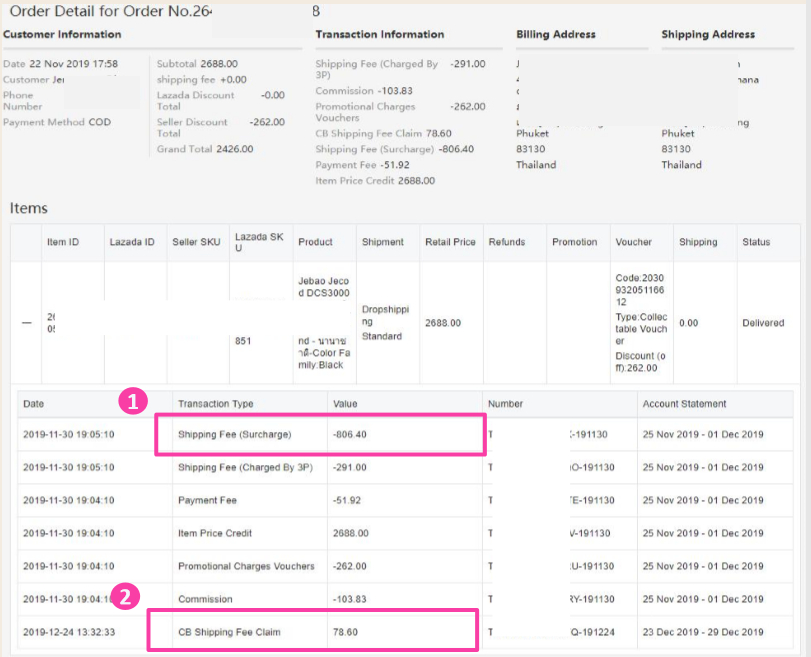
Task: Click the Status column header
Action: pos(756,242)
